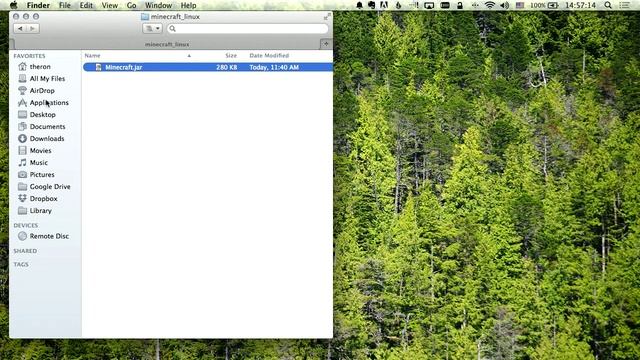The image size is (640, 360).
Task: Click the Finder search field
Action: point(247,29)
